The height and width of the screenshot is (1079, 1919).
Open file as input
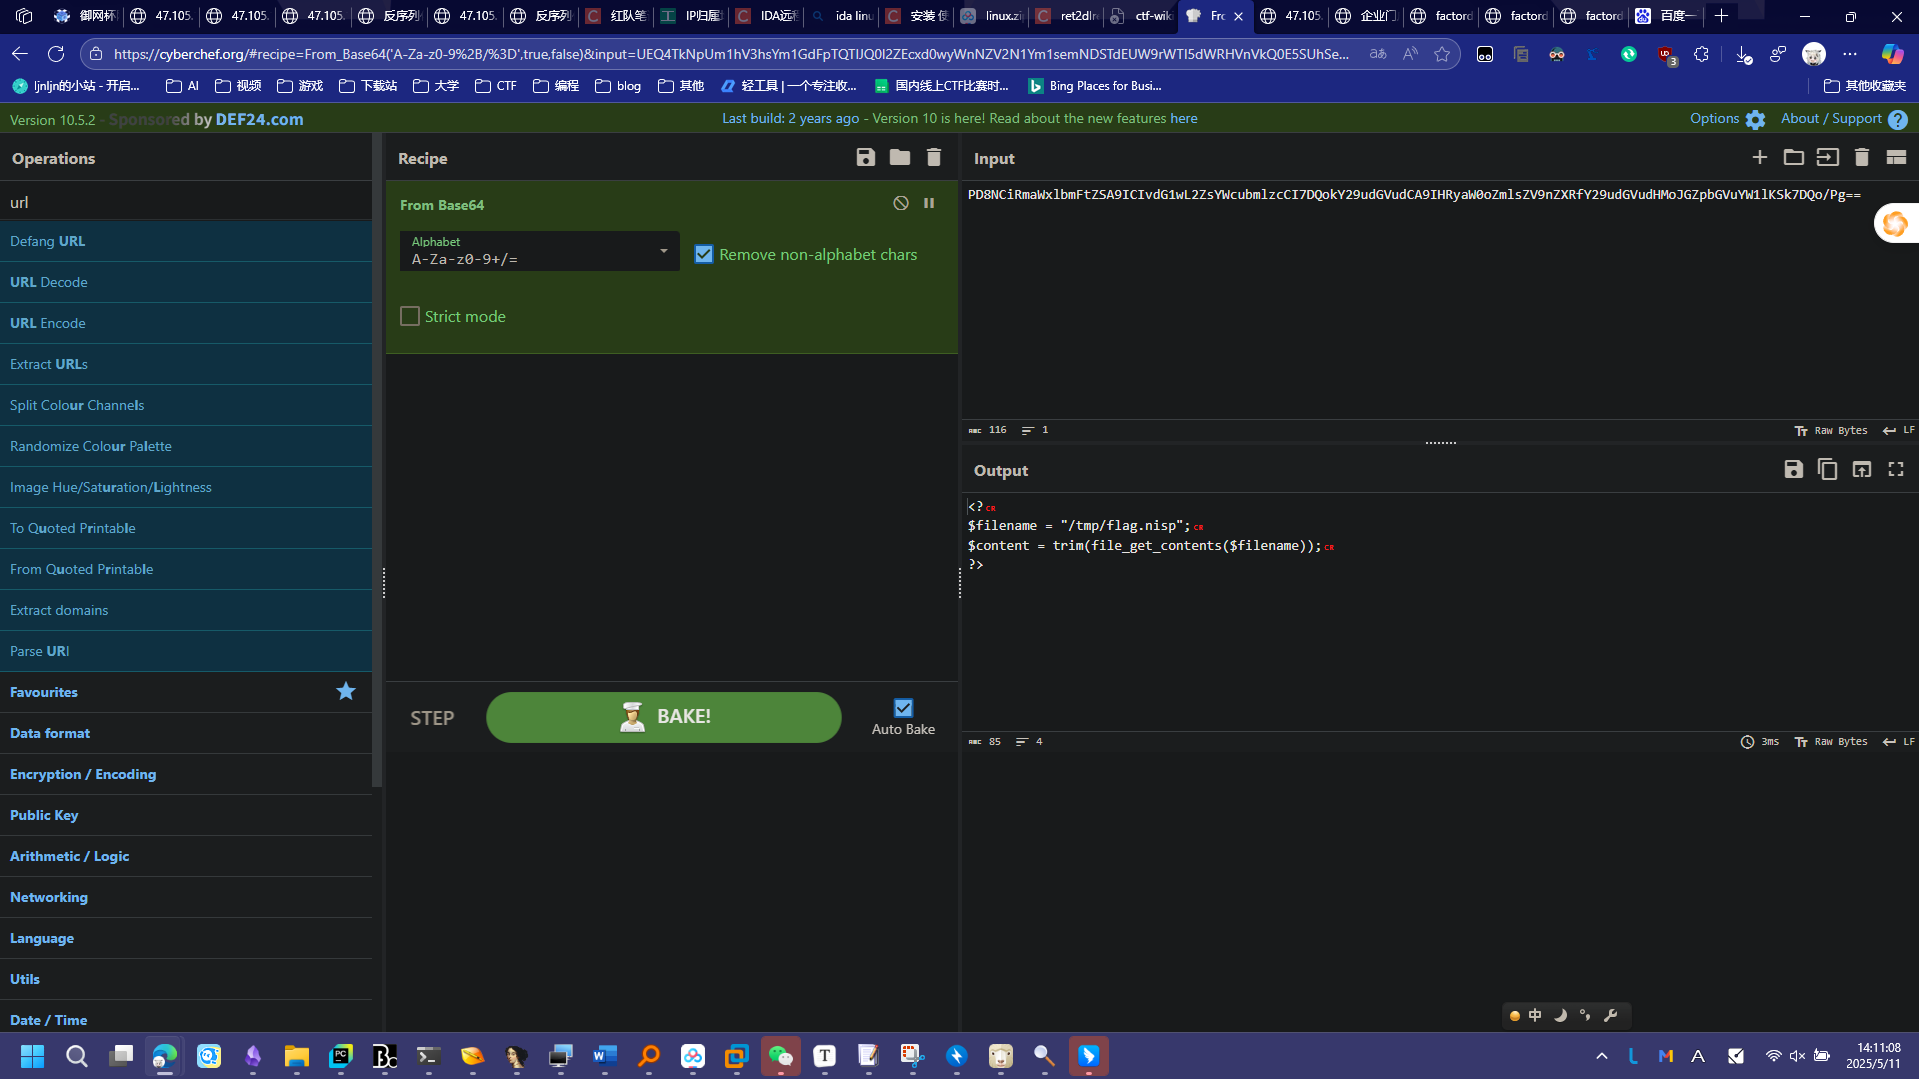[x=1828, y=157]
